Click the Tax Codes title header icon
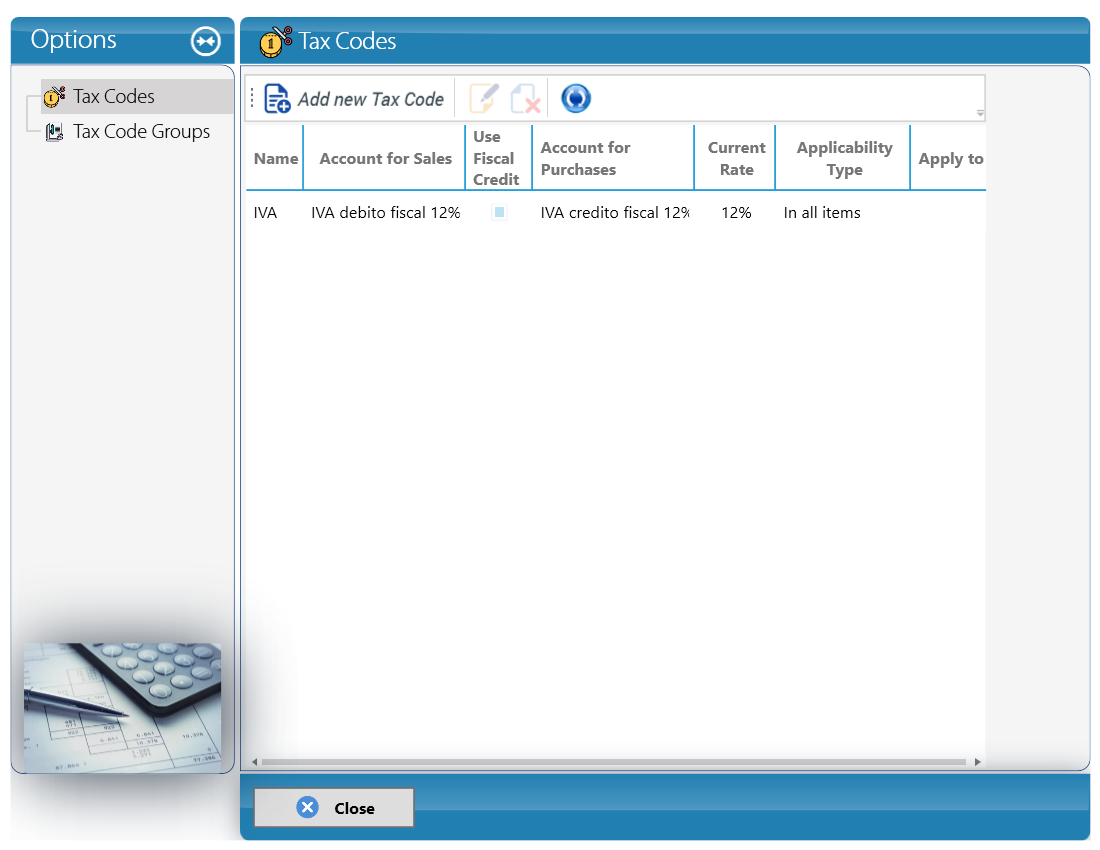 pos(275,41)
